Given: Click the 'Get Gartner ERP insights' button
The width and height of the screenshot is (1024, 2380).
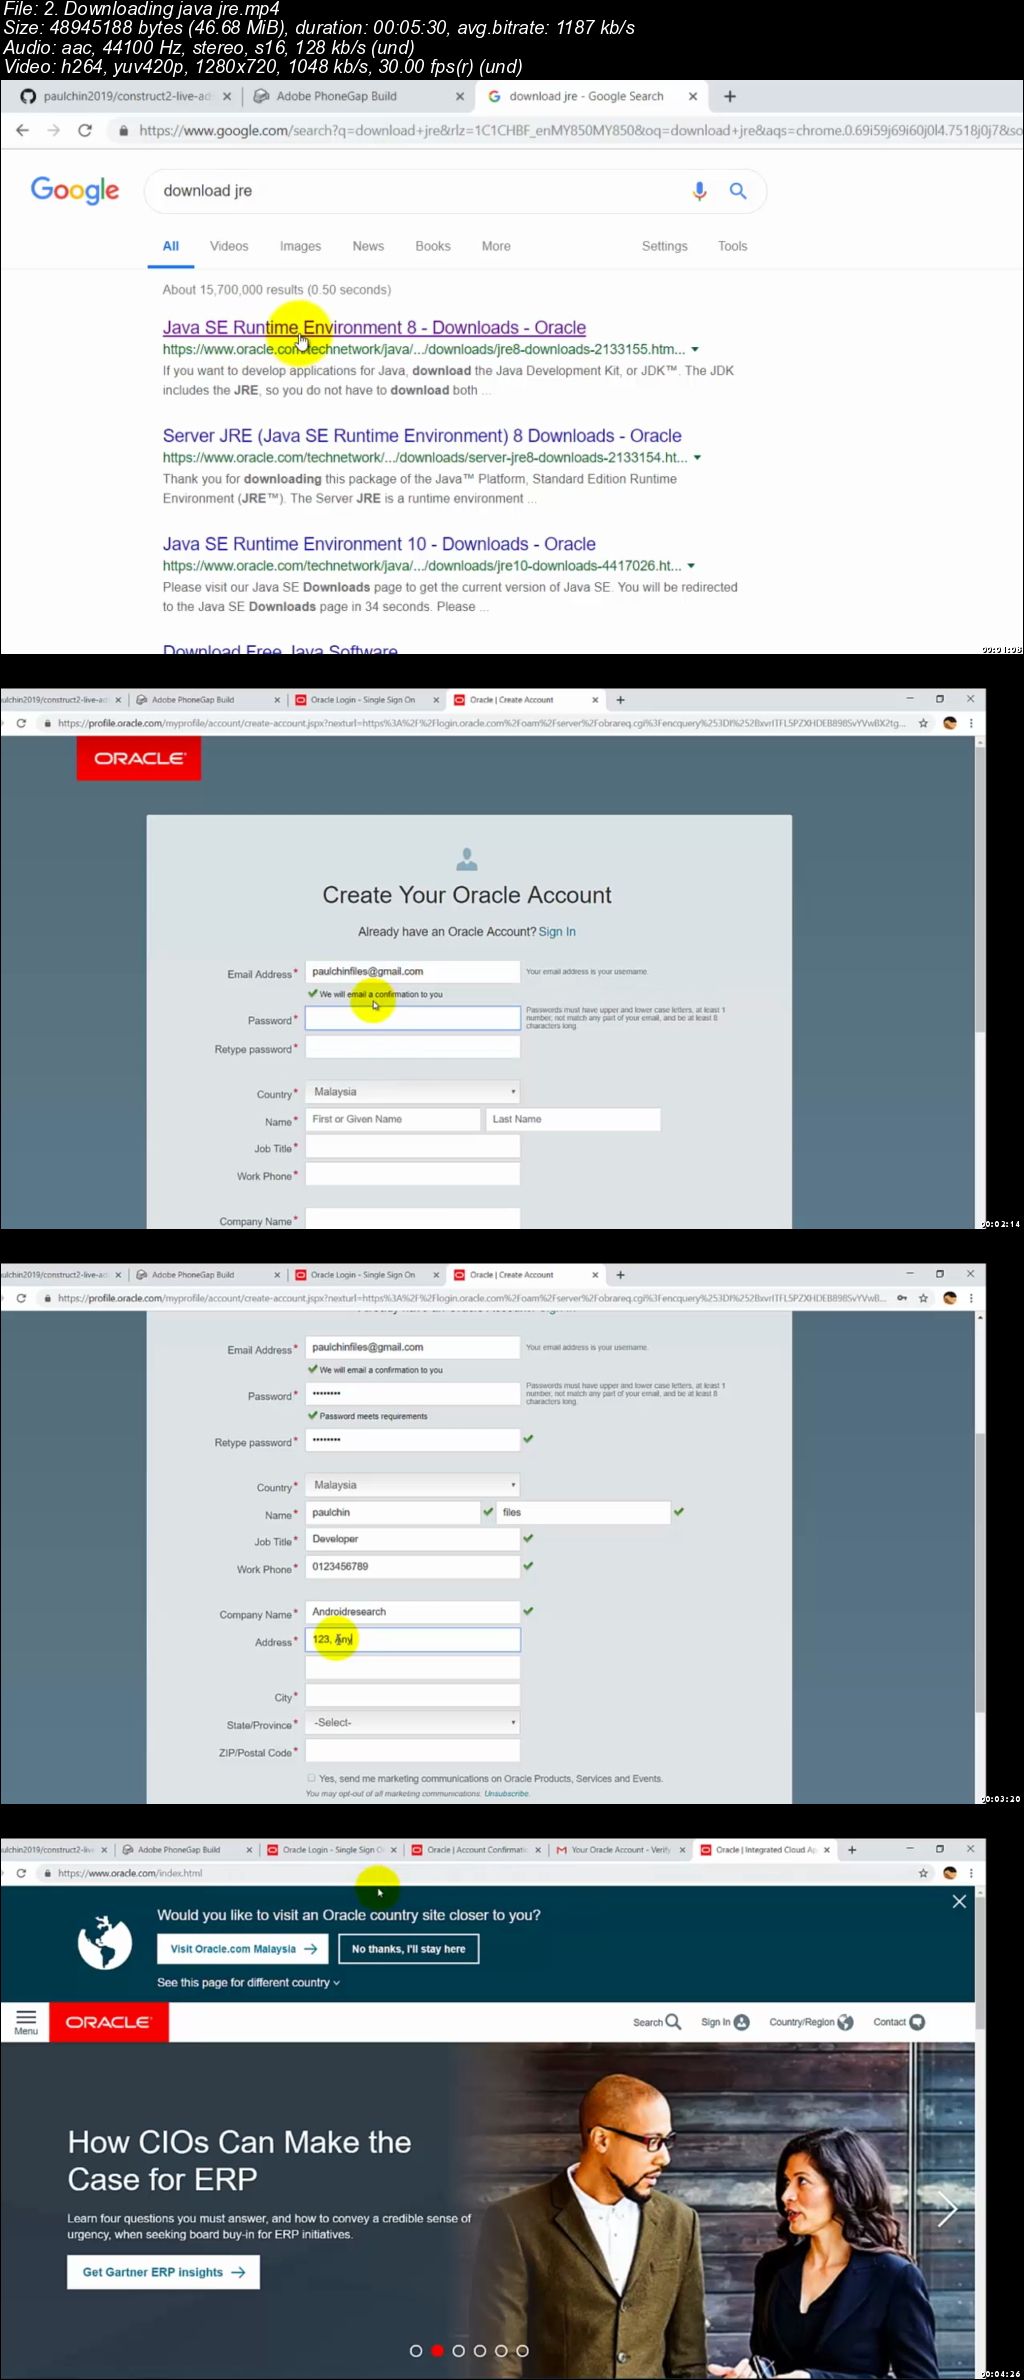Looking at the screenshot, I should (x=164, y=2272).
